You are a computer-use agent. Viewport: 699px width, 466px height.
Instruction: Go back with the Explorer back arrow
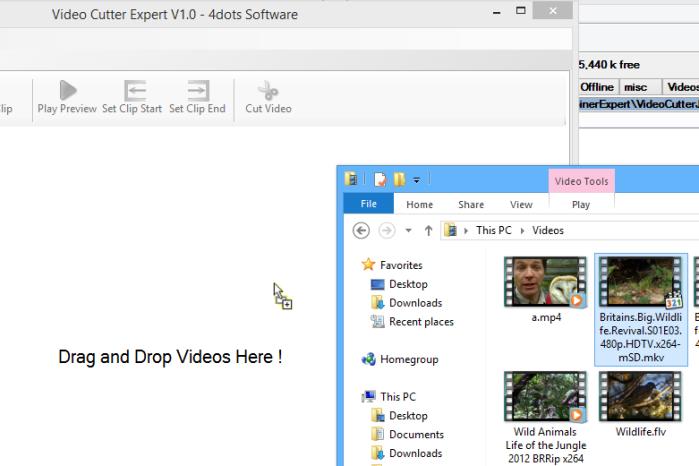click(361, 231)
